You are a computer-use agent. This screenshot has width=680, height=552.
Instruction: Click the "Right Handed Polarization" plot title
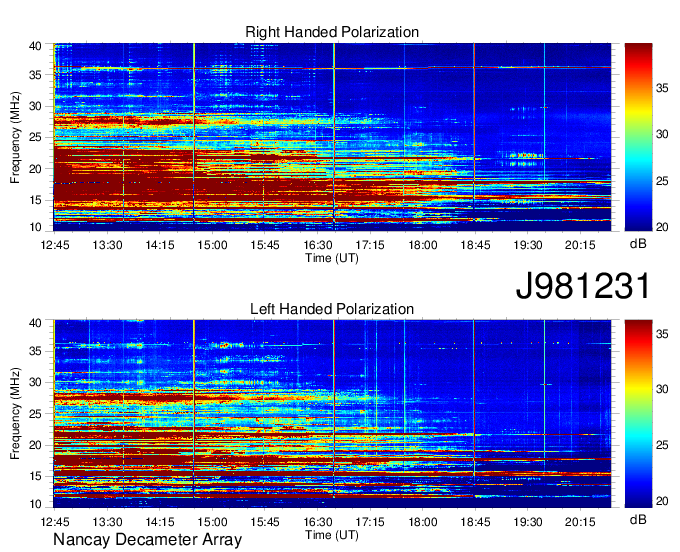[x=332, y=32]
